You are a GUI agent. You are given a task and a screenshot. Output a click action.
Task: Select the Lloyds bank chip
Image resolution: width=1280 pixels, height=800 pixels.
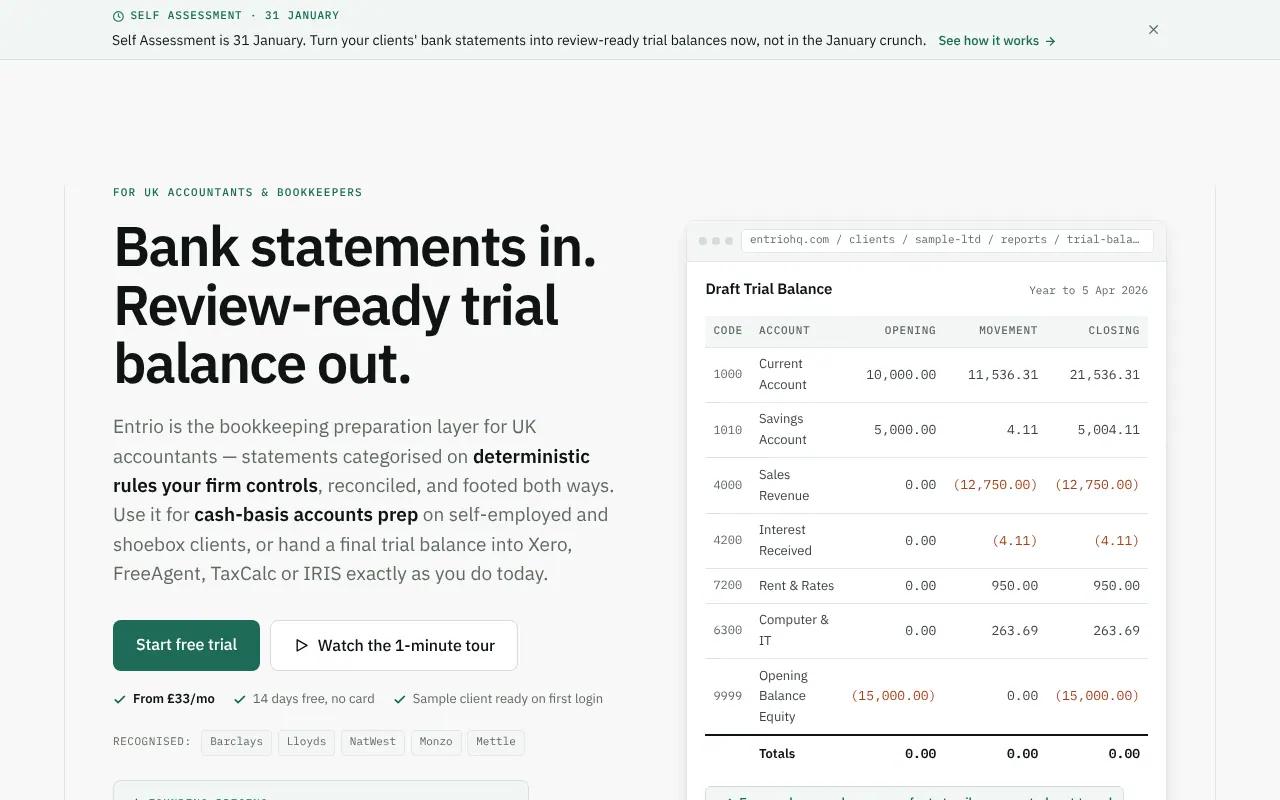306,742
